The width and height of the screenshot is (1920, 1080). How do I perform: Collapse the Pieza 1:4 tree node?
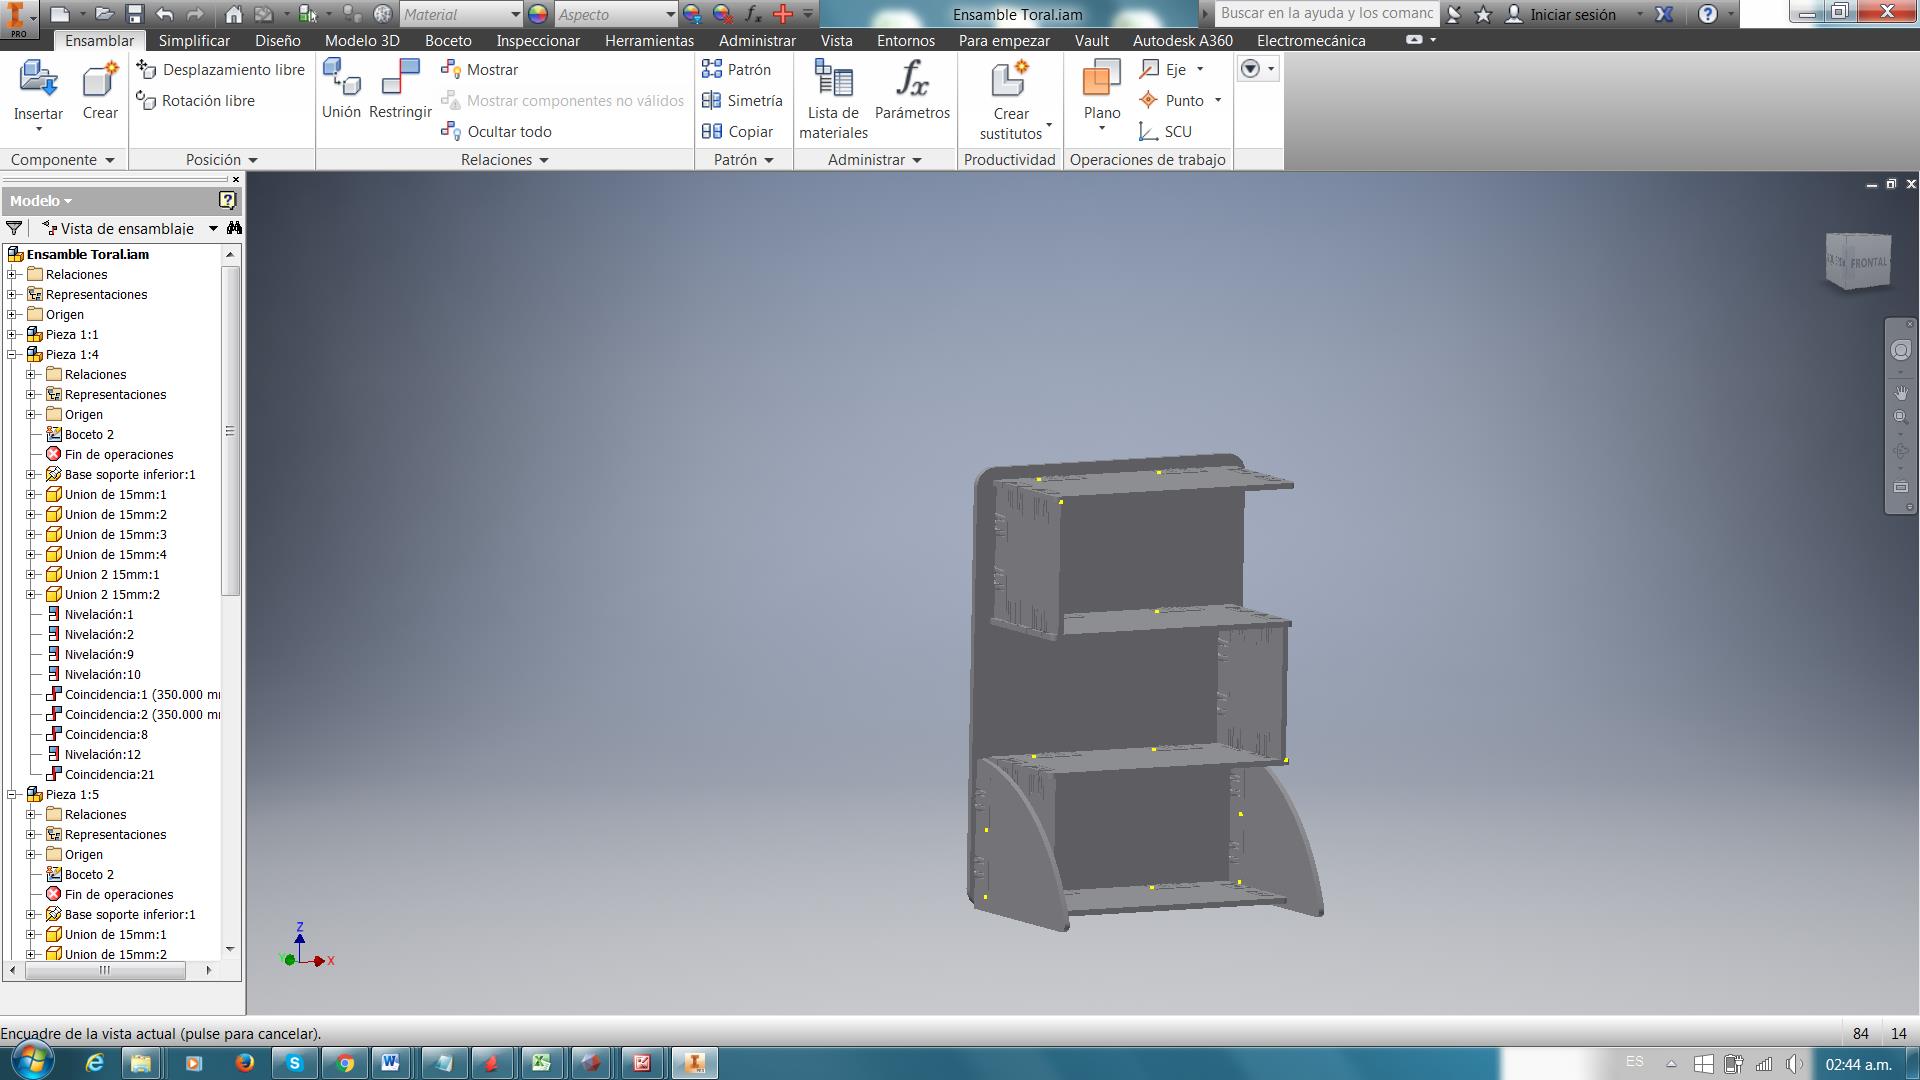click(x=13, y=355)
